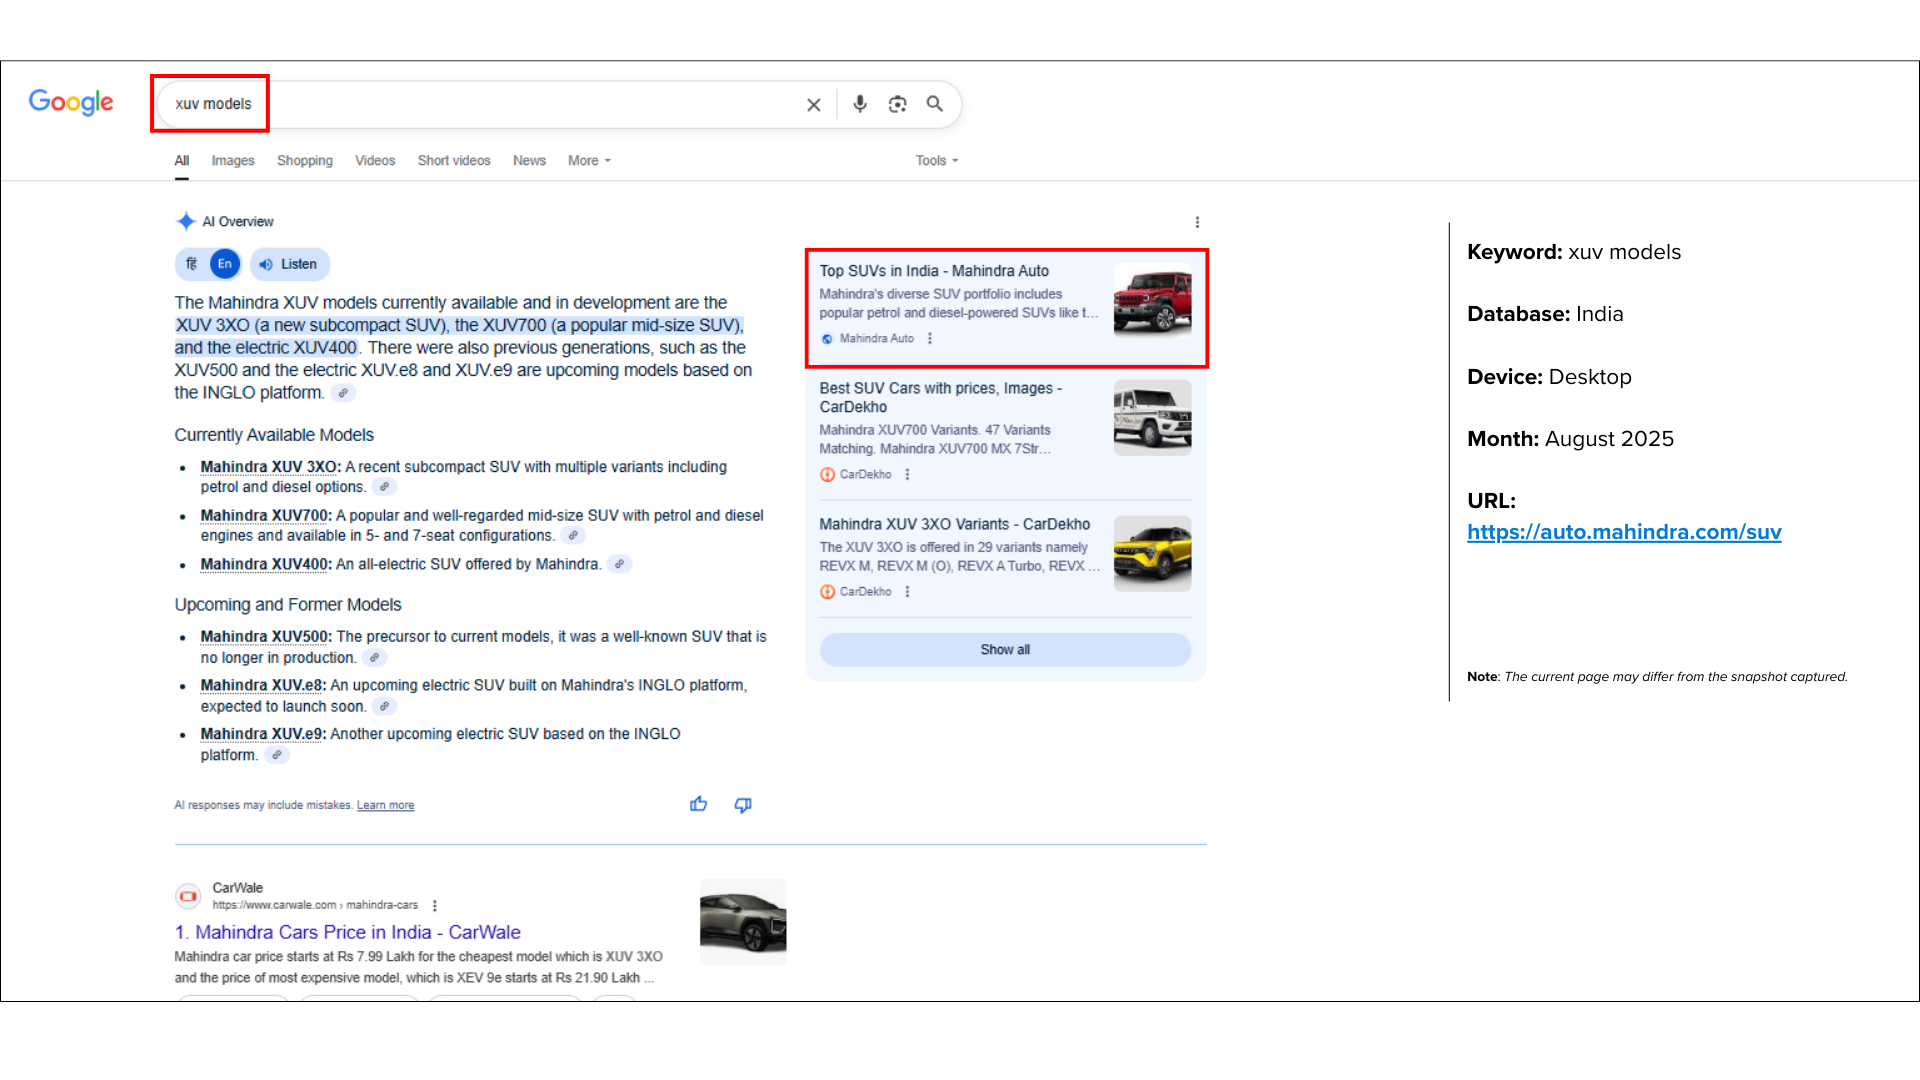
Task: Open Google Lens image search icon
Action: 897,104
